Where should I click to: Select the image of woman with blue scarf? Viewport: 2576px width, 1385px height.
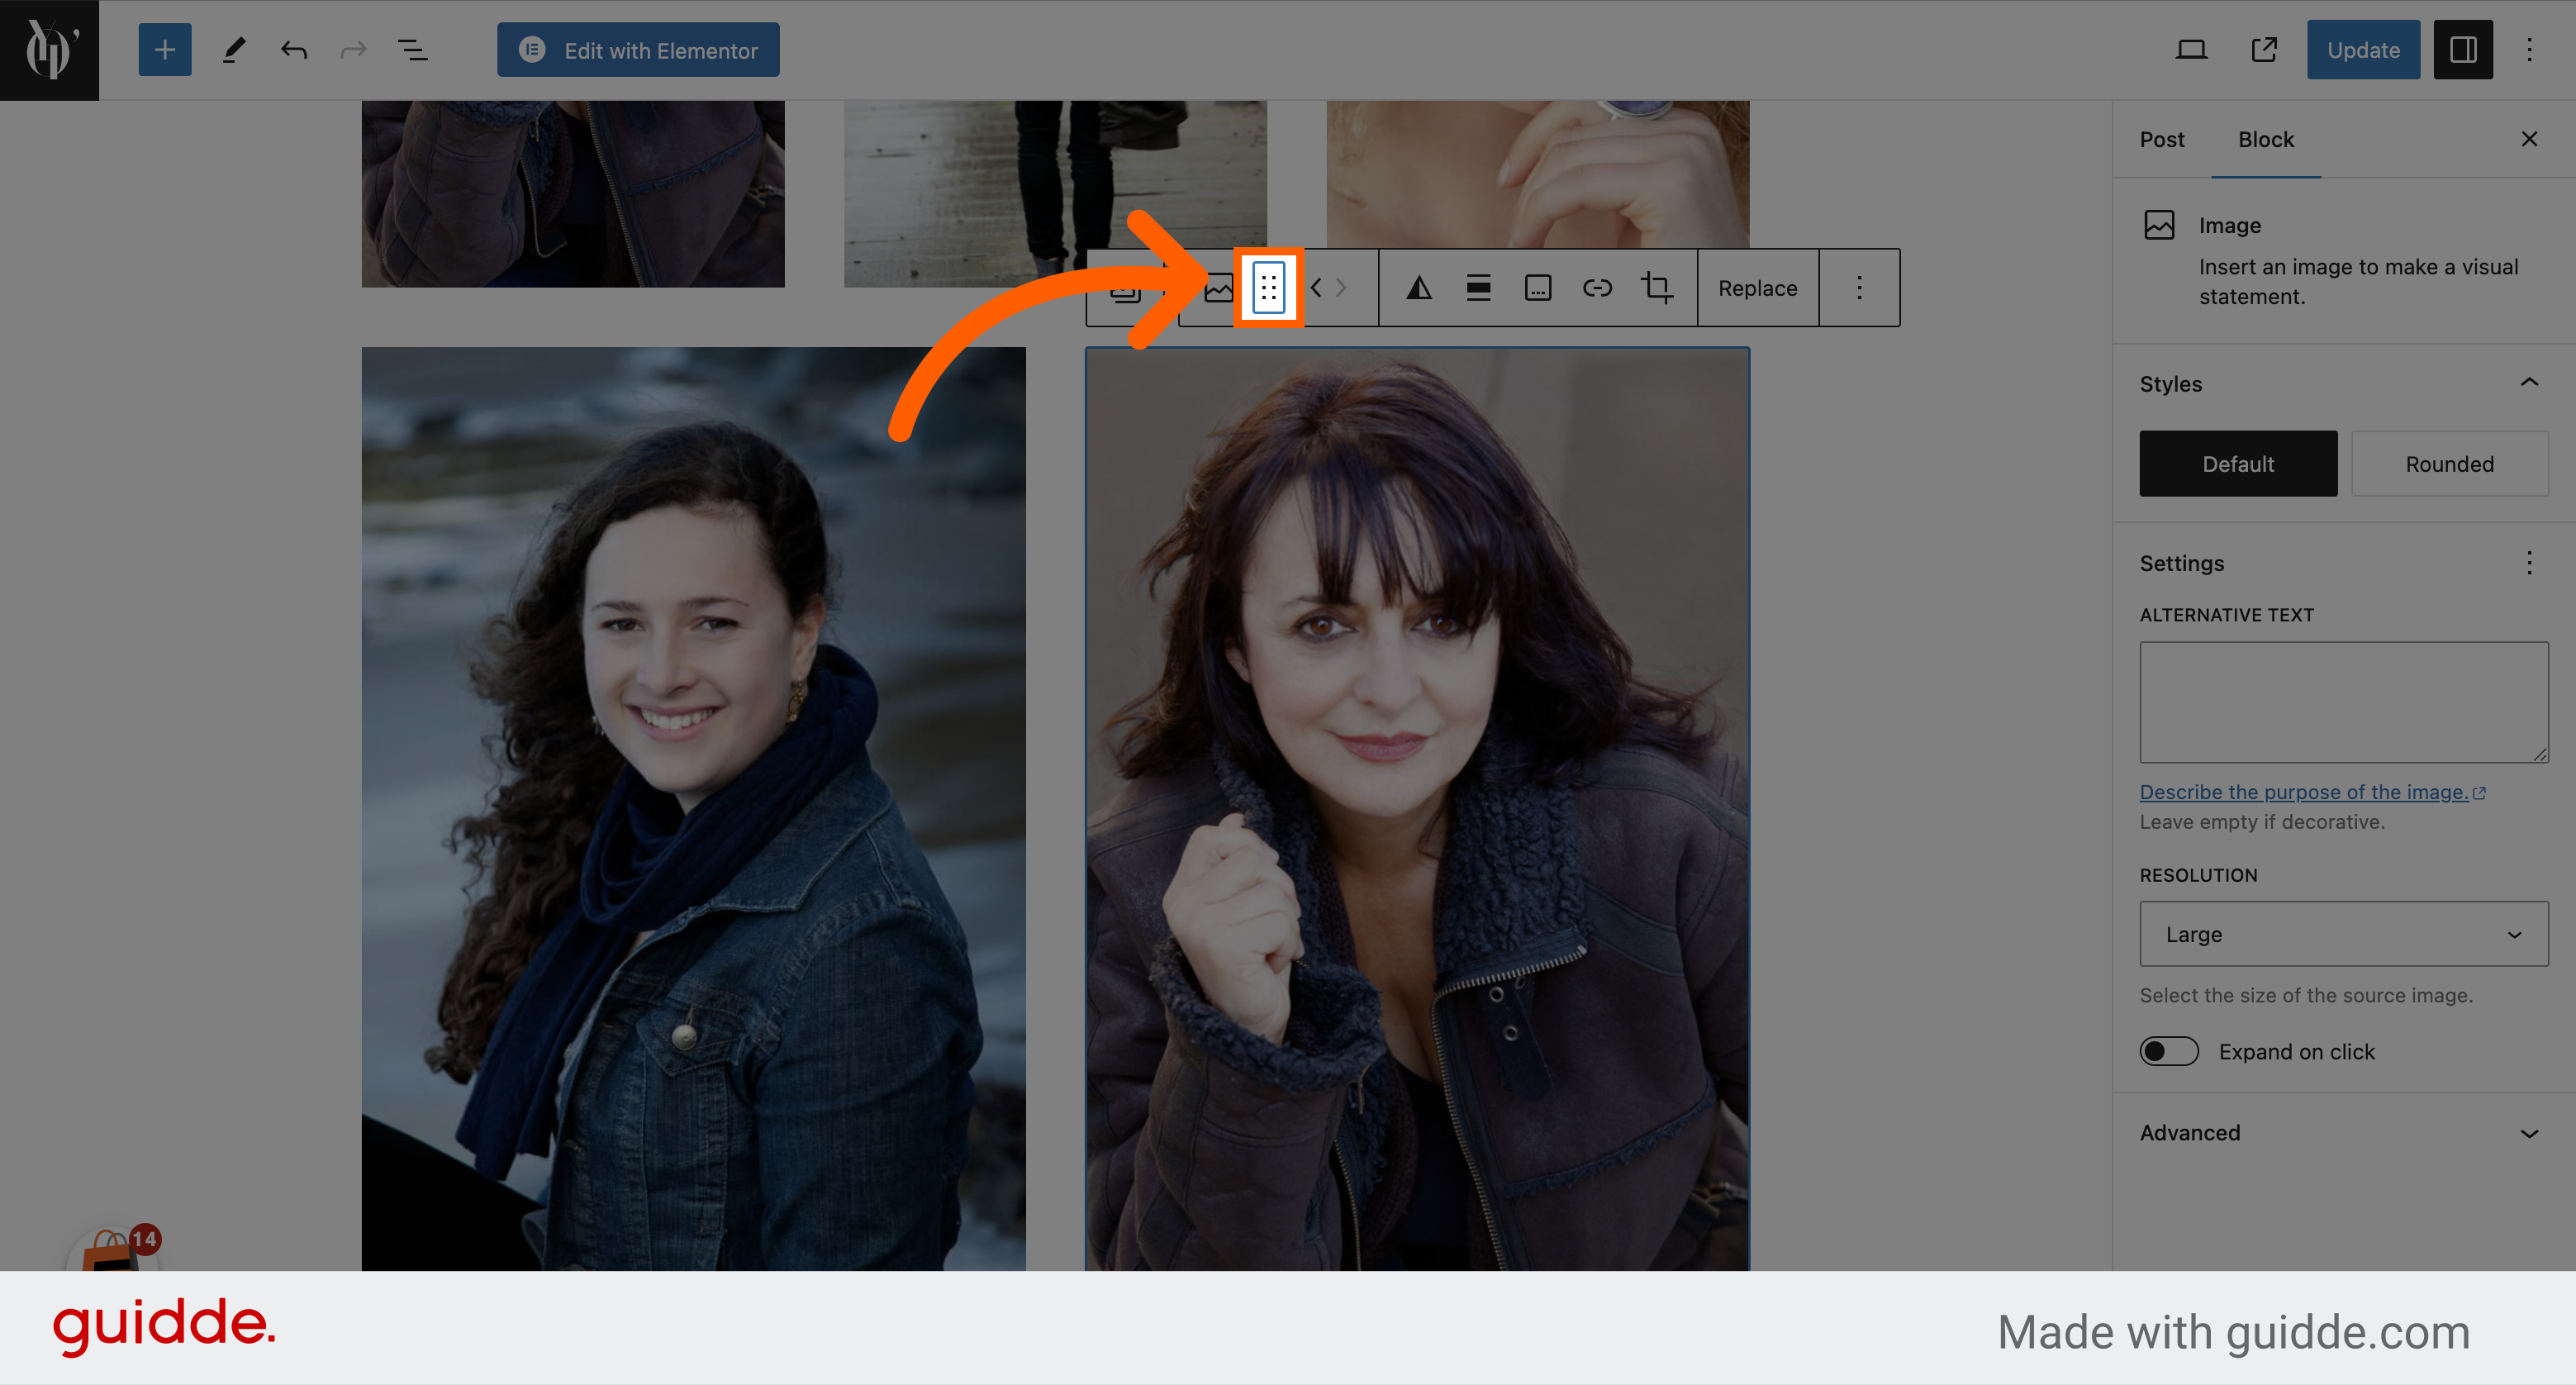click(x=693, y=809)
